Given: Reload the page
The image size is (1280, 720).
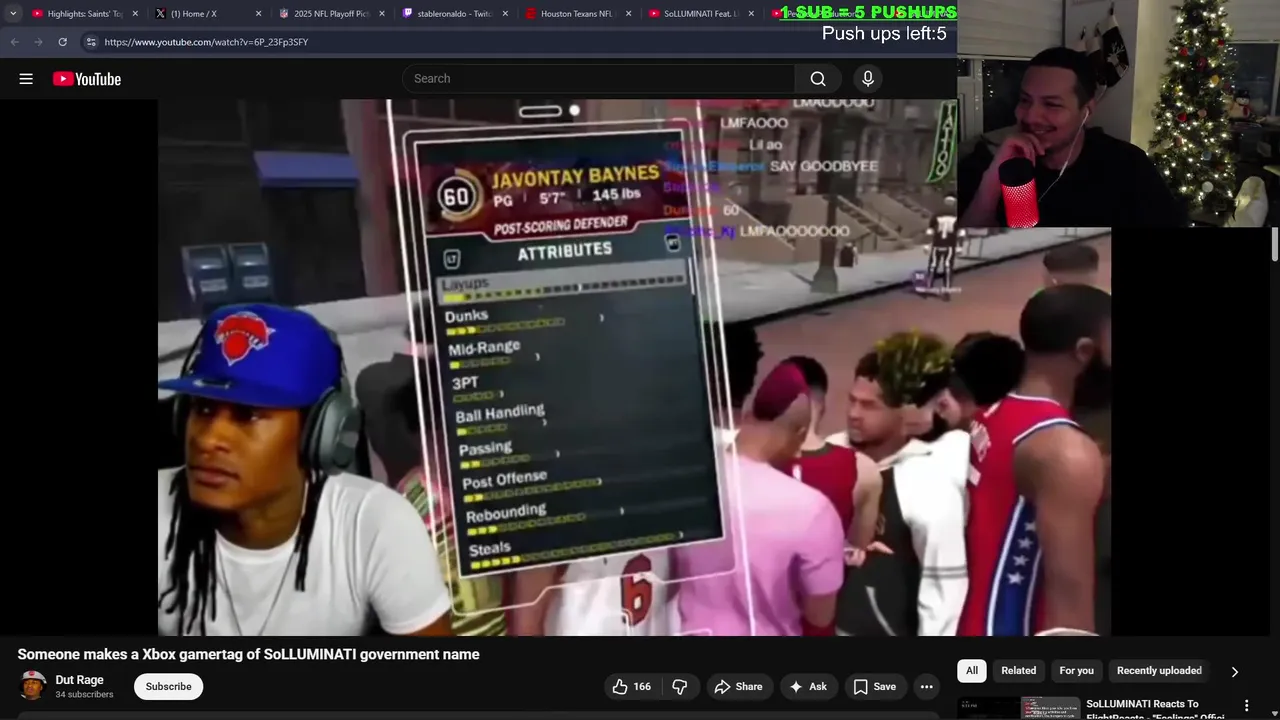Looking at the screenshot, I should point(62,42).
